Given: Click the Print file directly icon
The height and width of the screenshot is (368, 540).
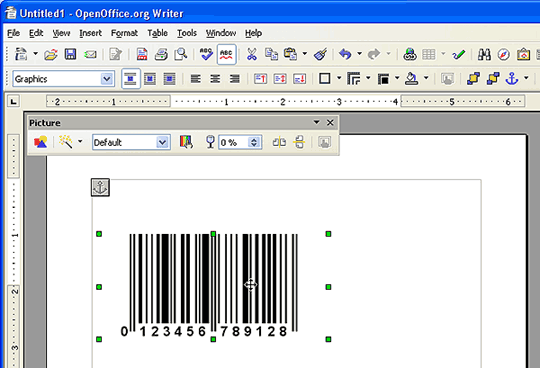Looking at the screenshot, I should (x=161, y=54).
